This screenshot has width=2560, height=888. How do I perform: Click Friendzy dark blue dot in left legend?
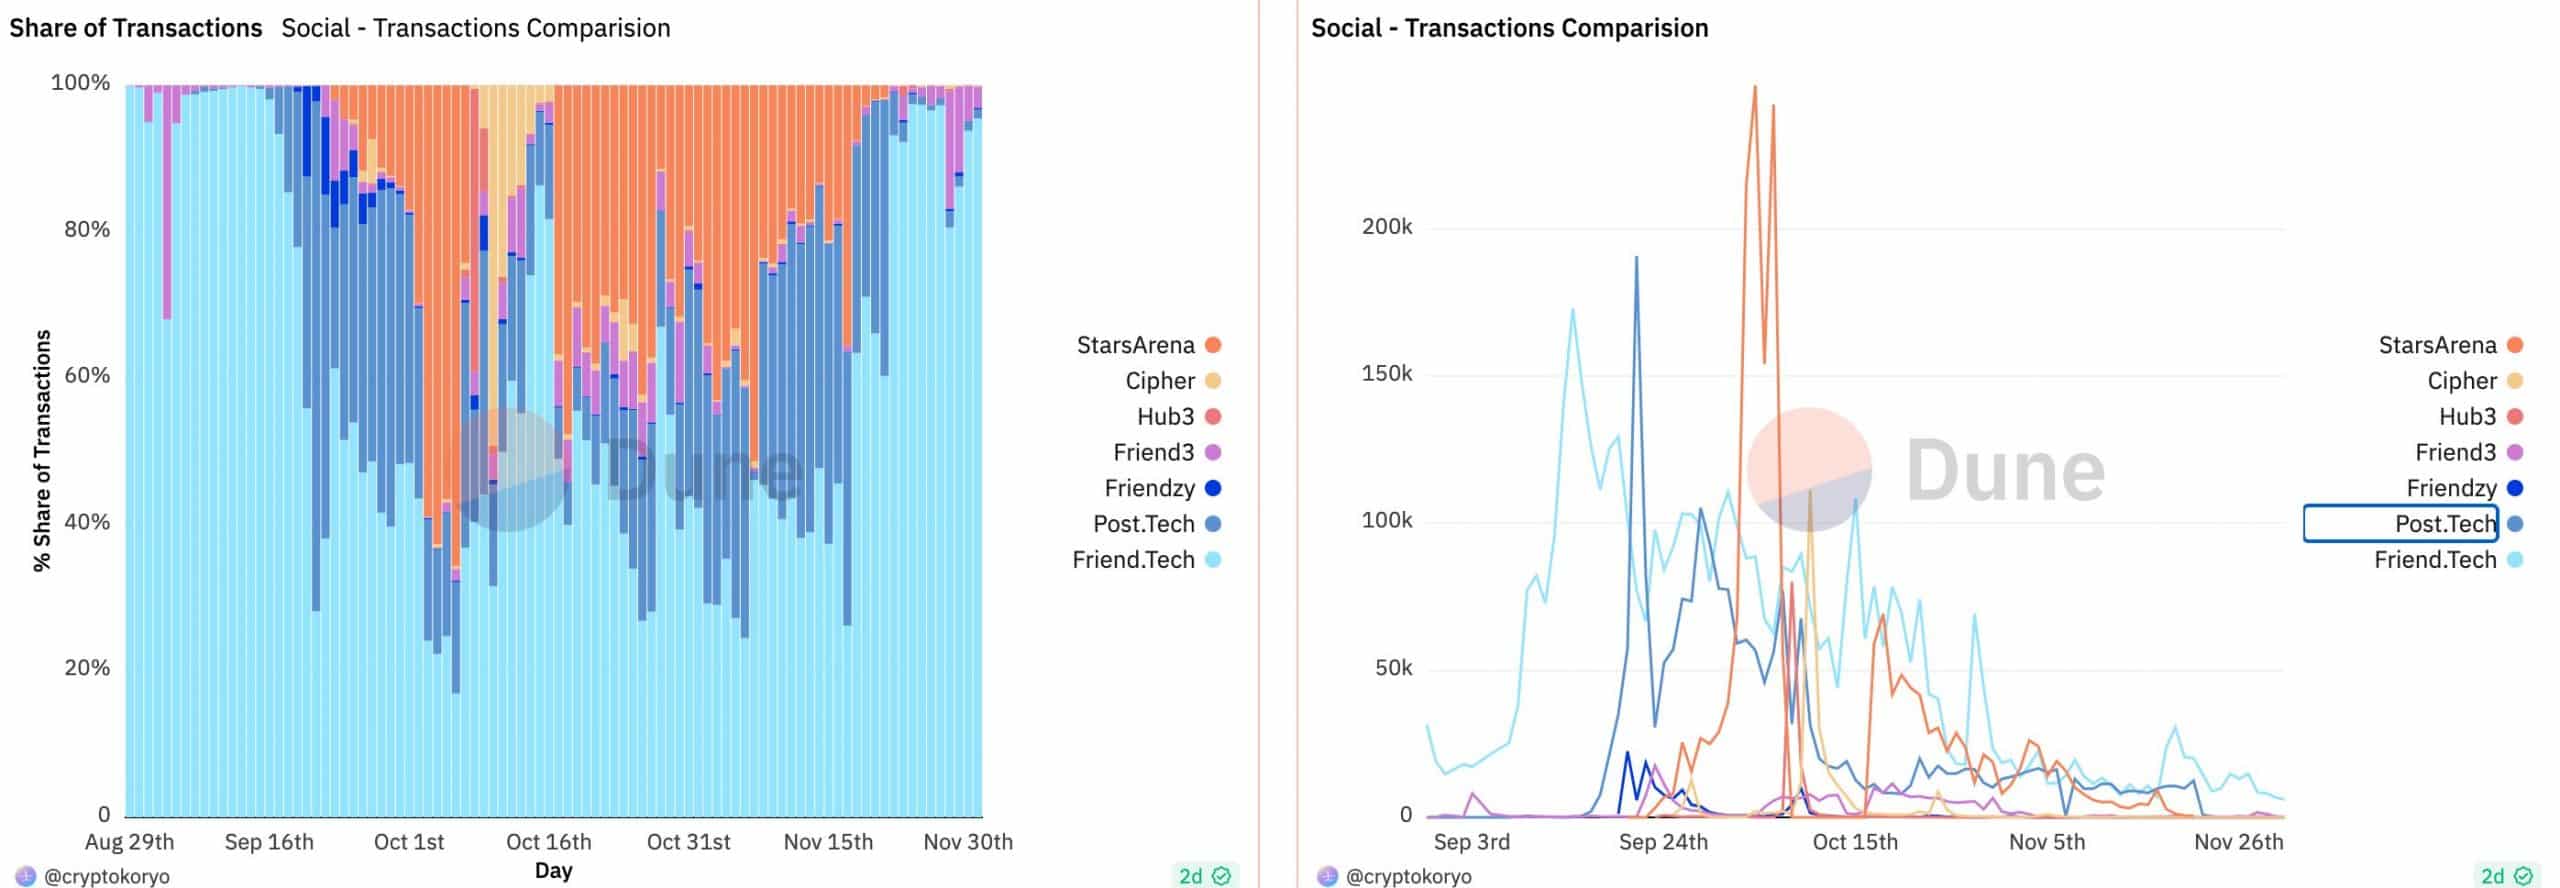(x=1213, y=489)
